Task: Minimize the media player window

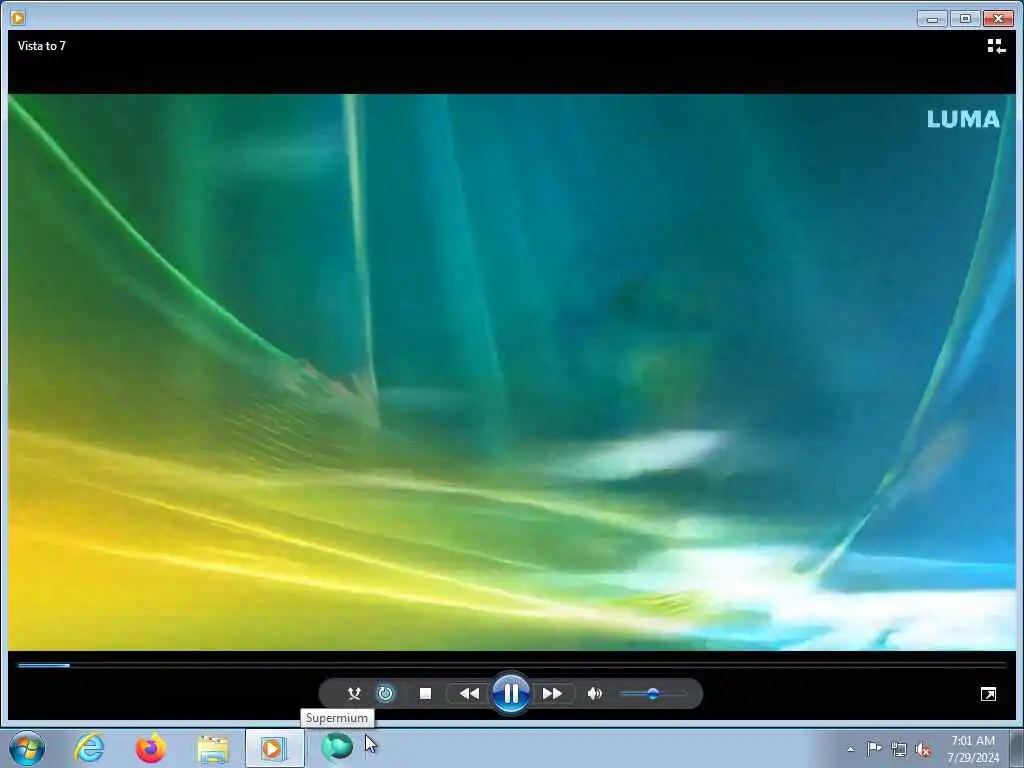Action: coord(932,18)
